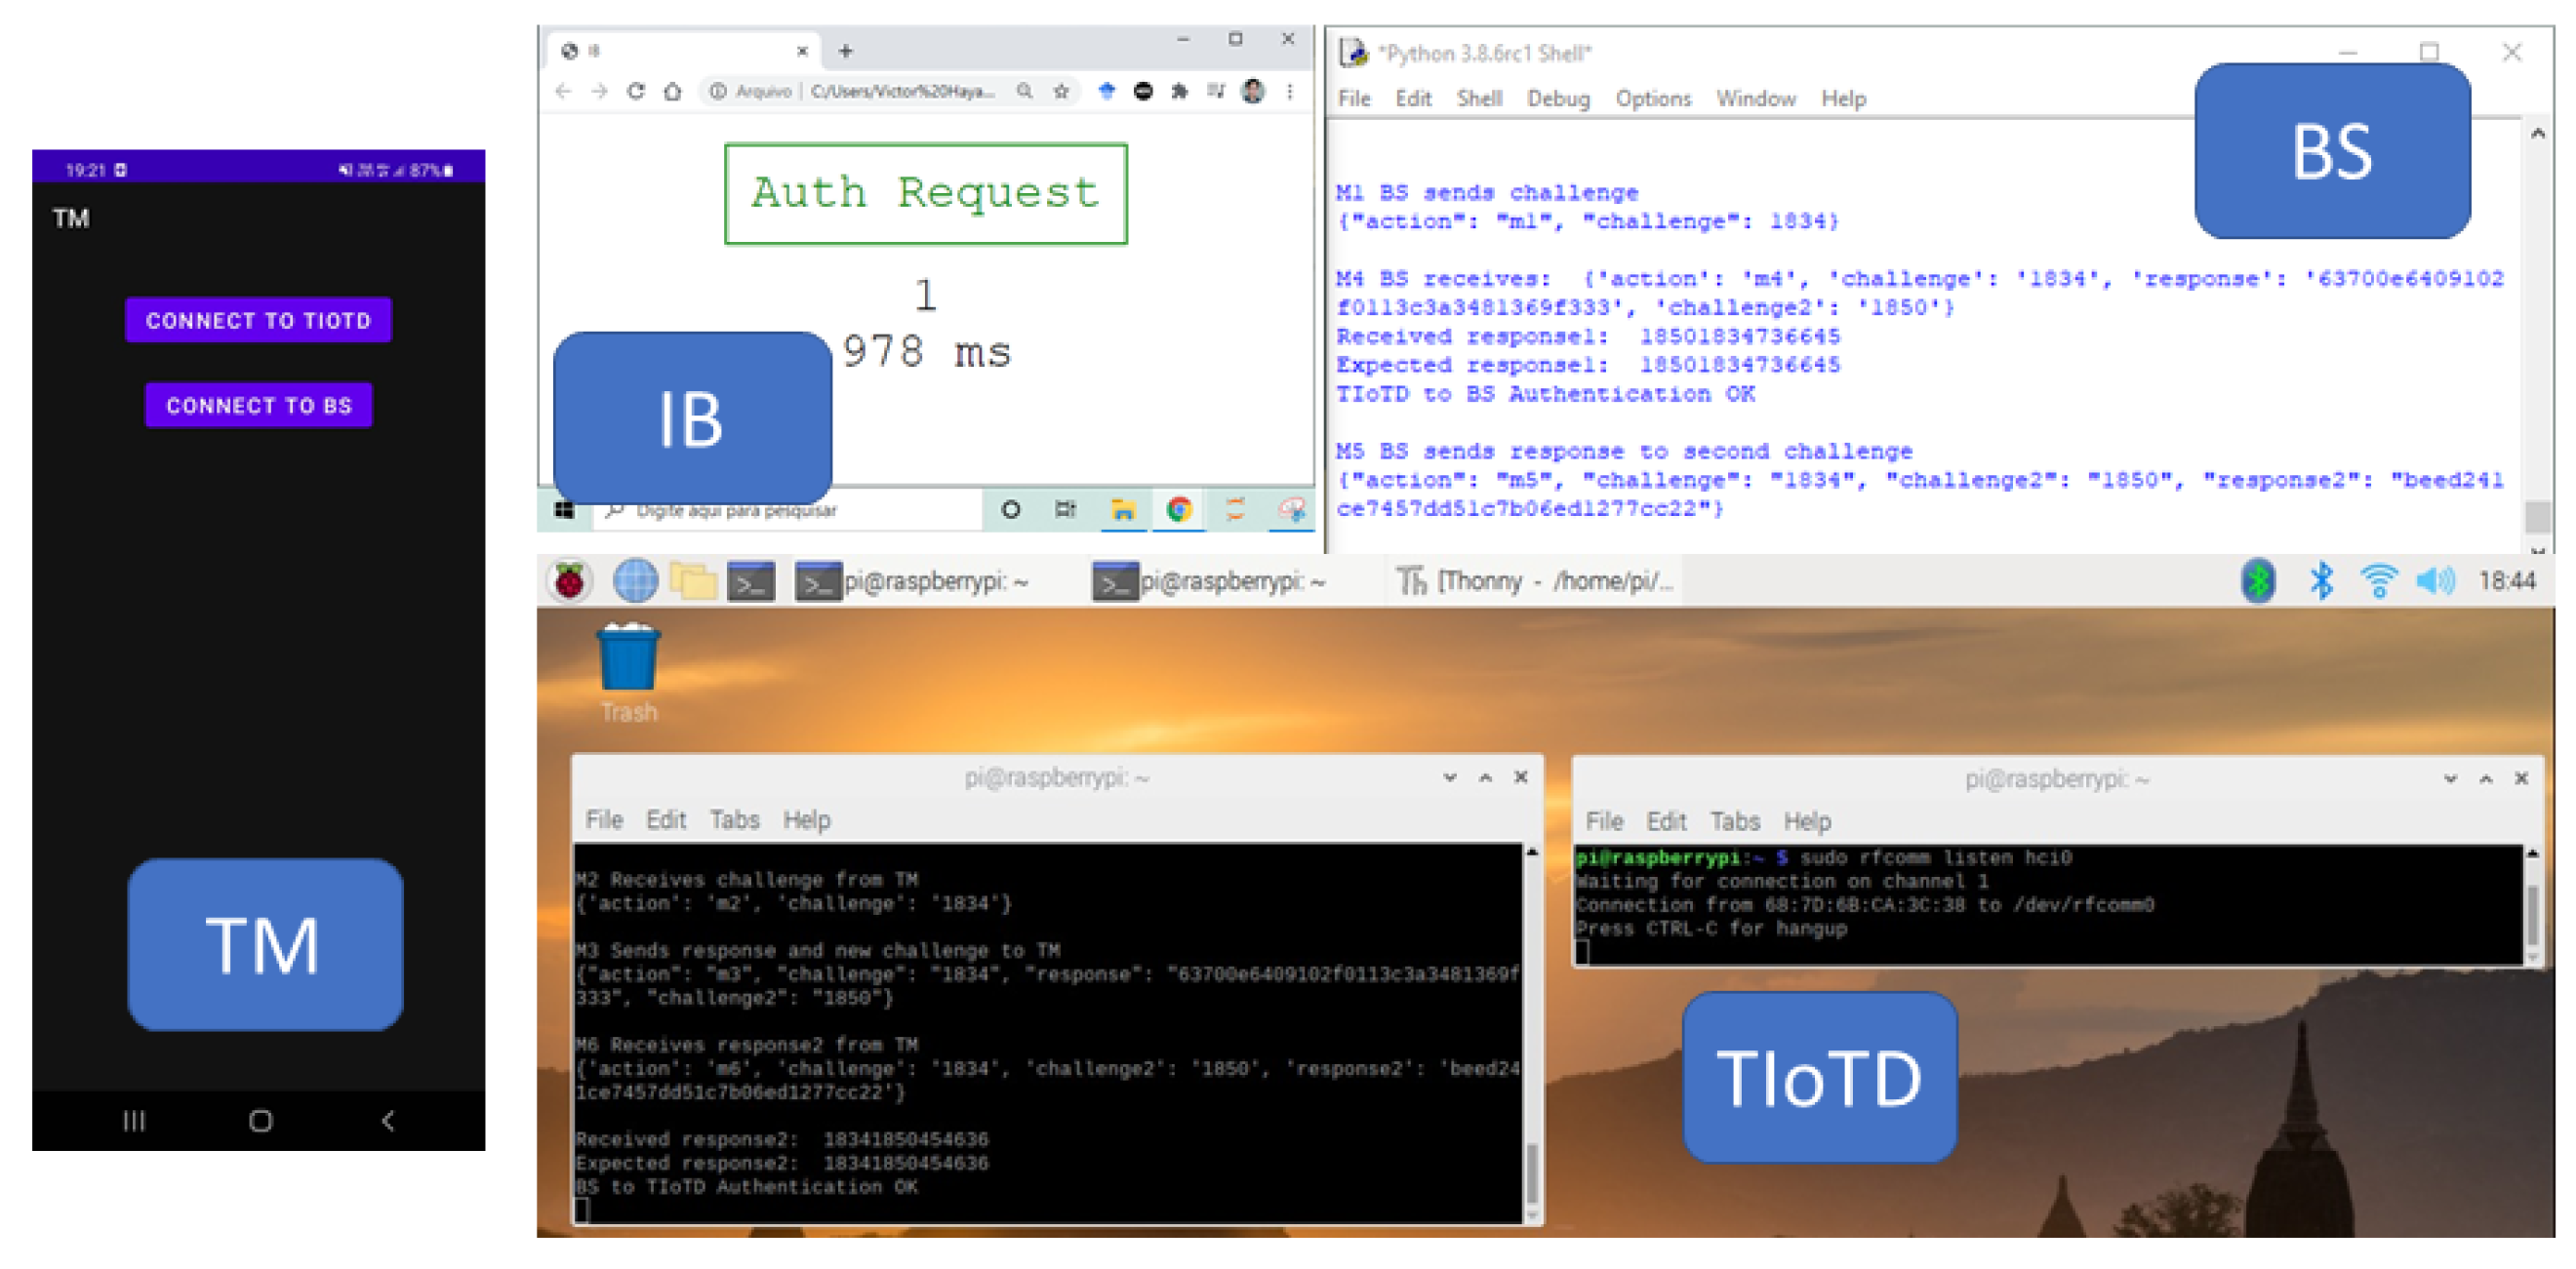This screenshot has height=1269, width=2576.
Task: Open the file manager folders icon
Action: pyautogui.click(x=693, y=581)
